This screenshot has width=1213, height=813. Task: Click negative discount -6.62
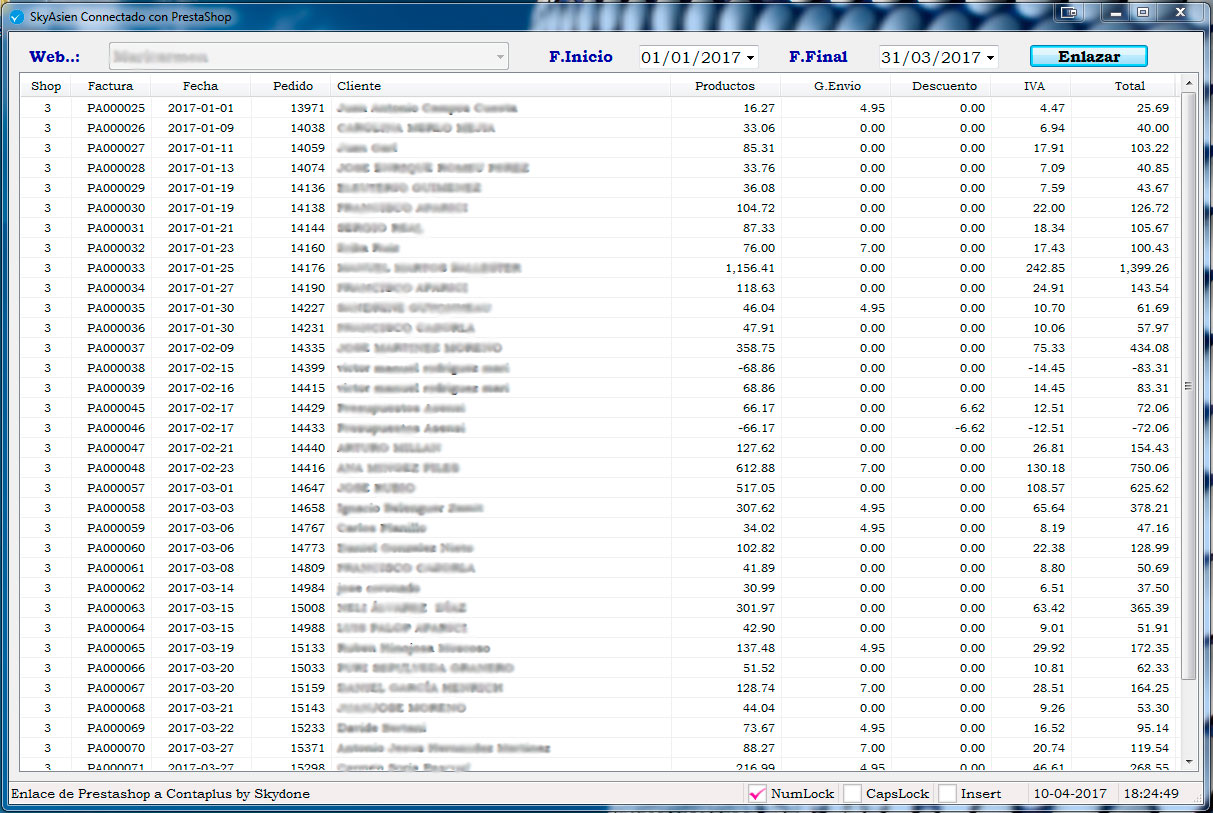click(969, 428)
